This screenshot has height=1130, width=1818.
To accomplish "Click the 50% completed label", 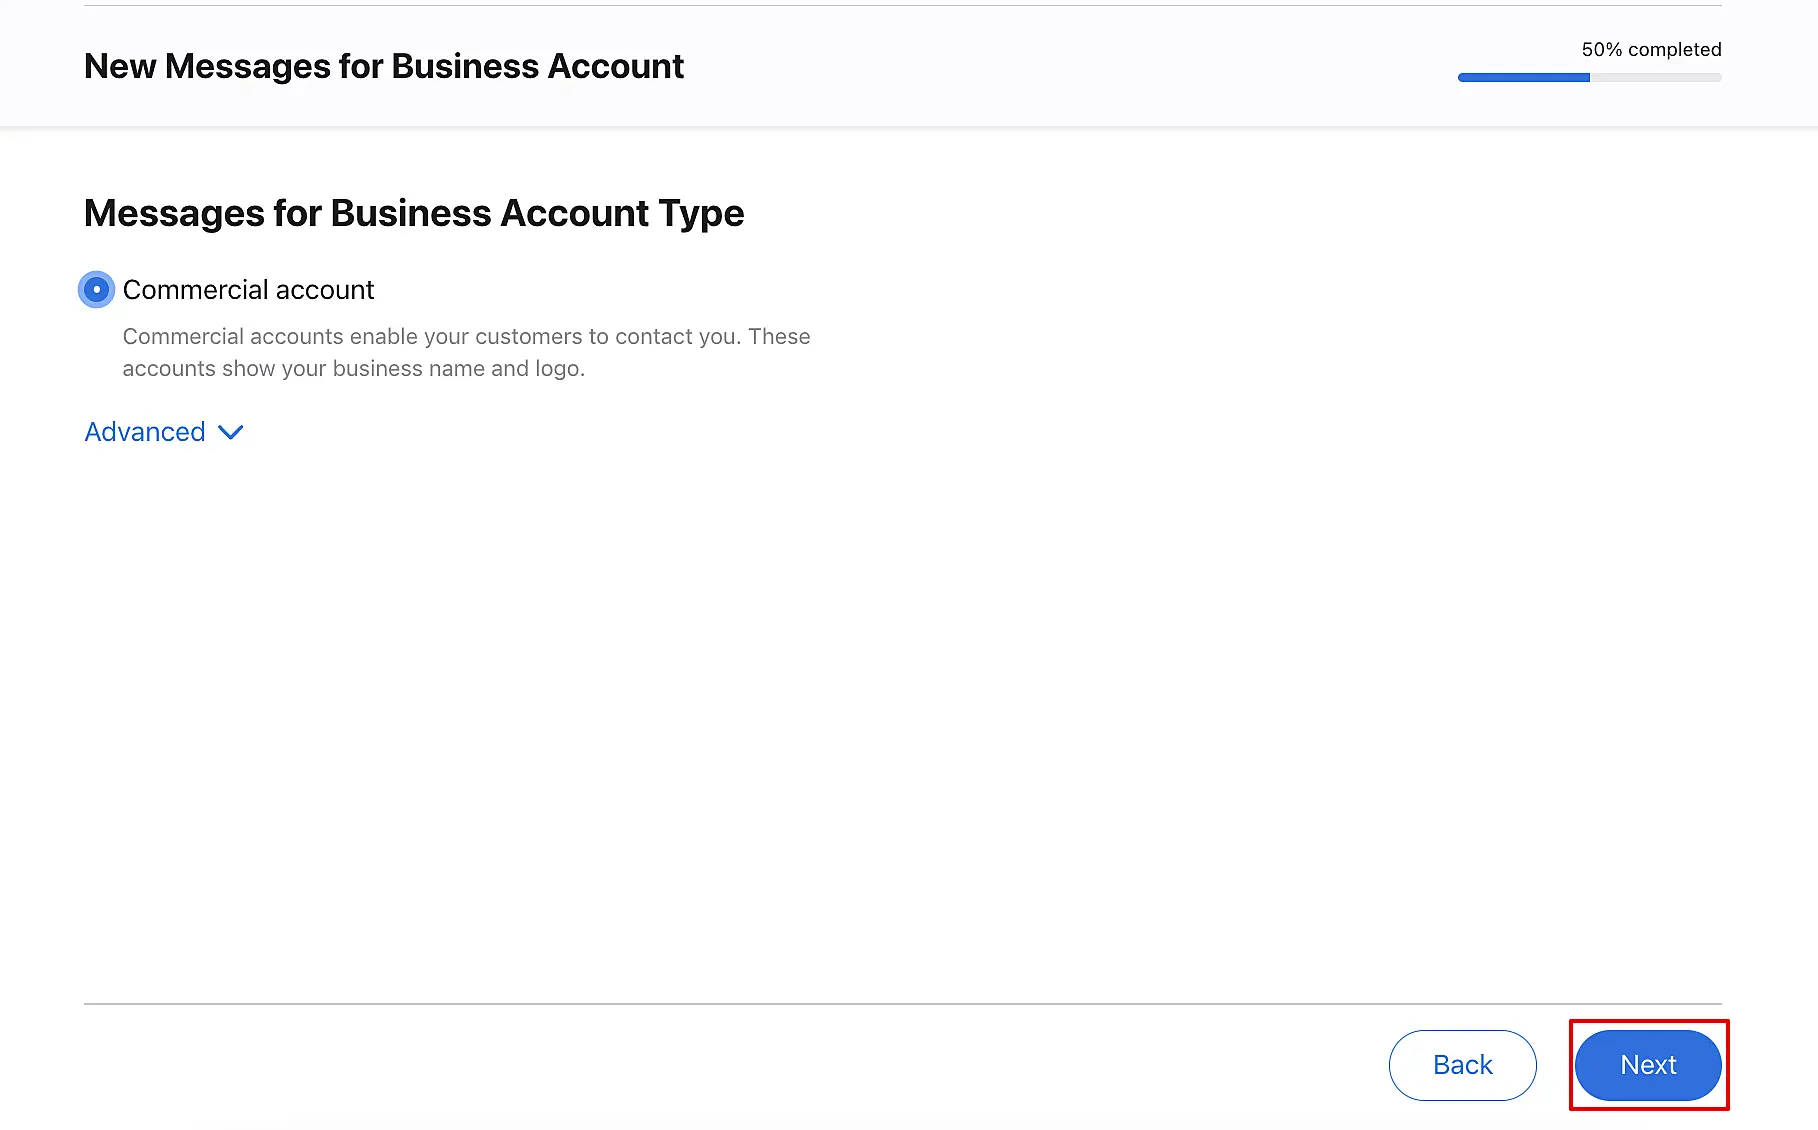I will [1651, 49].
